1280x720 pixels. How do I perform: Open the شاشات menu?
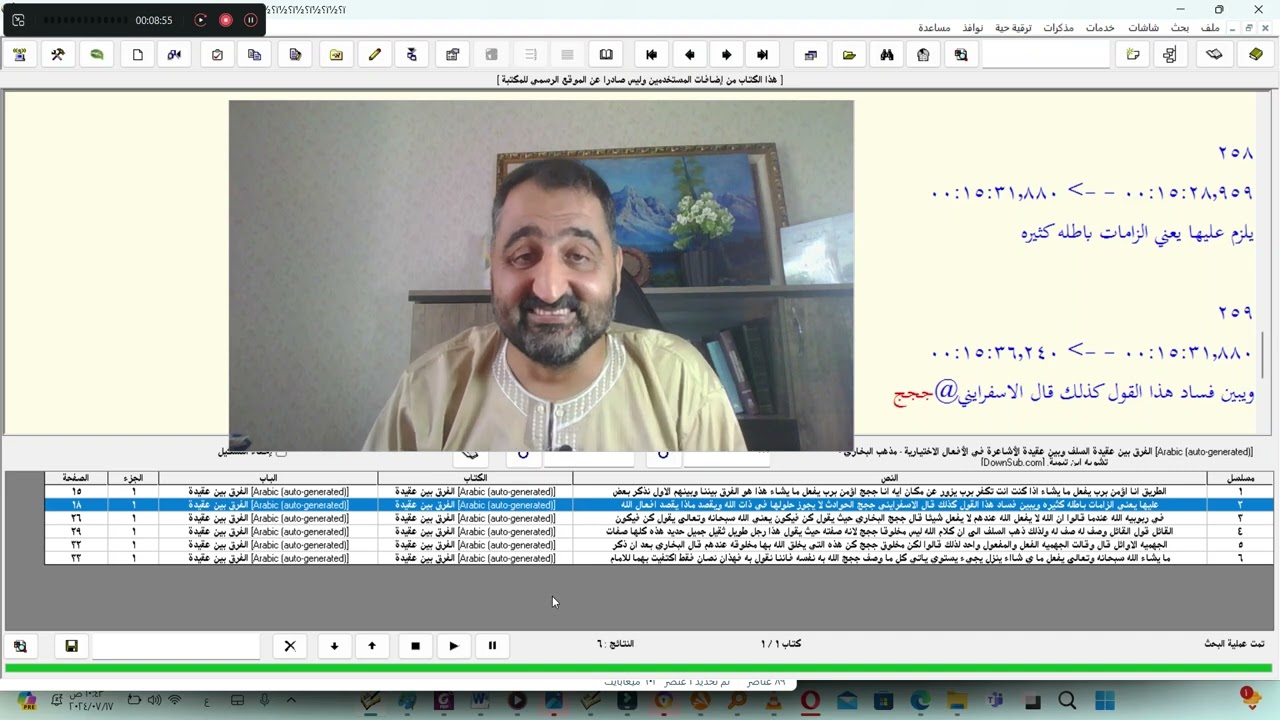(1143, 28)
